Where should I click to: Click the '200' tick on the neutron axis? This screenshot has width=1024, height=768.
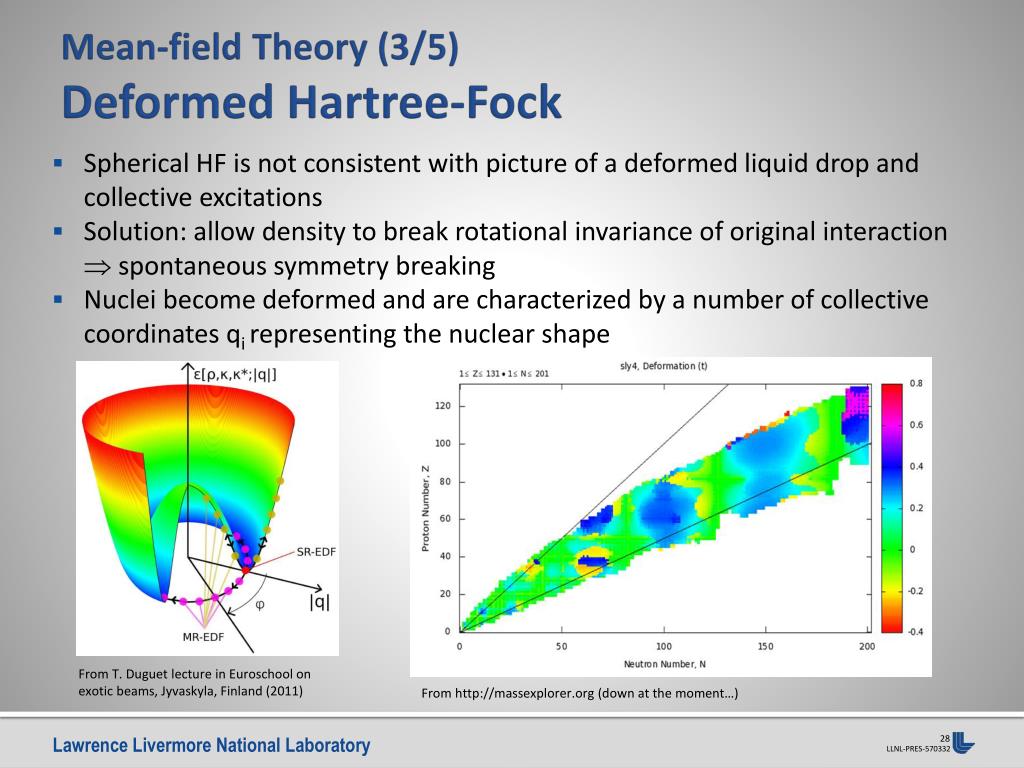click(867, 646)
